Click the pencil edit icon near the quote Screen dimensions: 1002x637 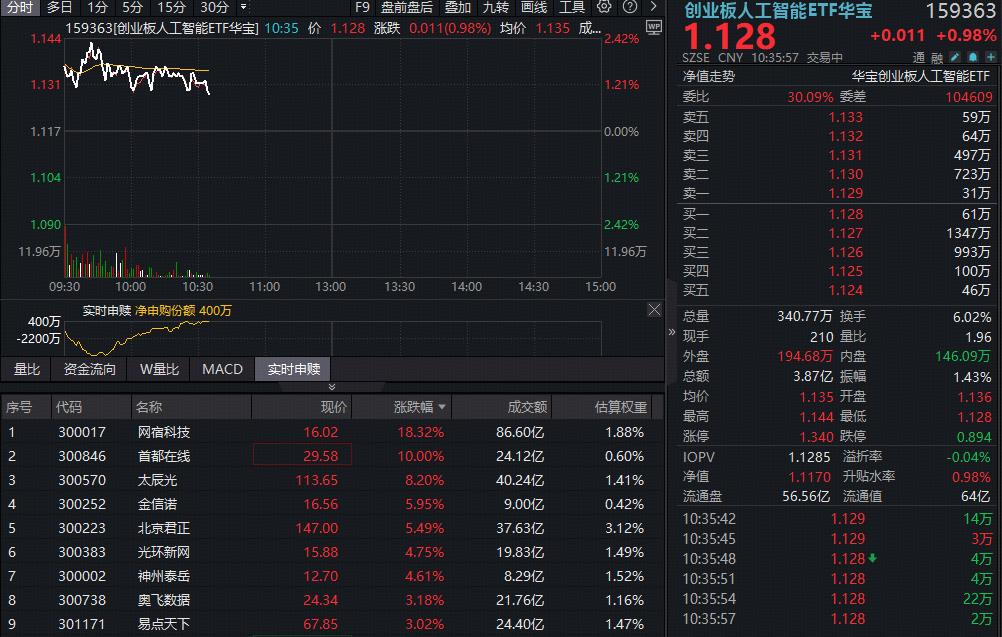(x=953, y=57)
